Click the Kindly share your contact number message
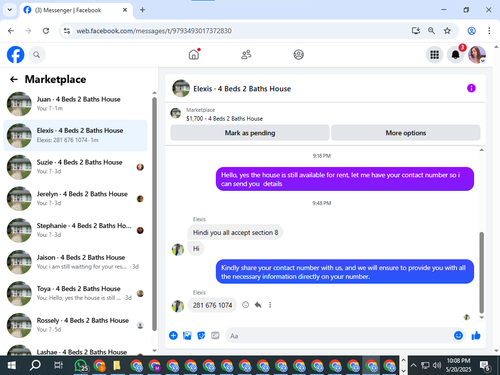Image resolution: width=500 pixels, height=375 pixels. tap(345, 272)
